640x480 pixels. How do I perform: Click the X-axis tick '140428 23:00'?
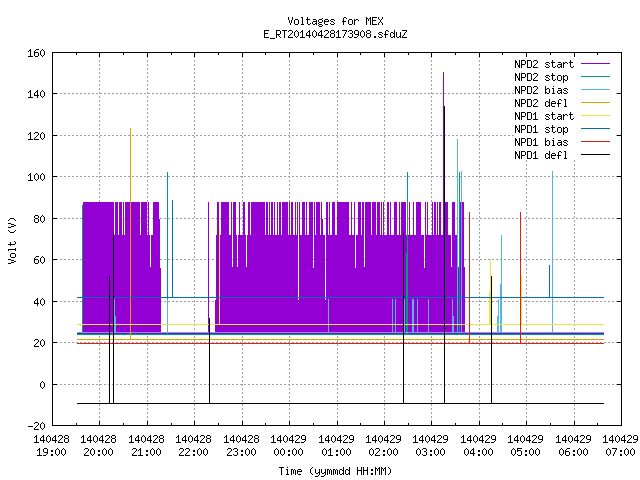coord(241,446)
